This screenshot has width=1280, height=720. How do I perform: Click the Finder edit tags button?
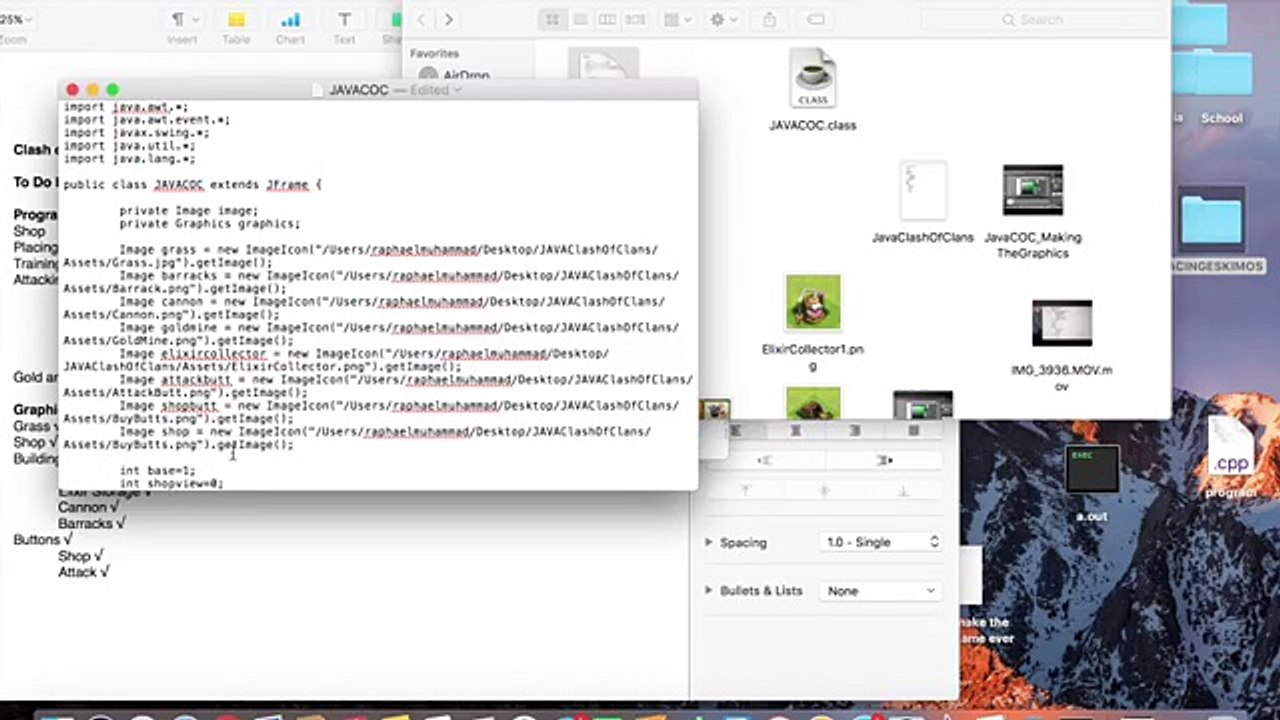click(815, 19)
